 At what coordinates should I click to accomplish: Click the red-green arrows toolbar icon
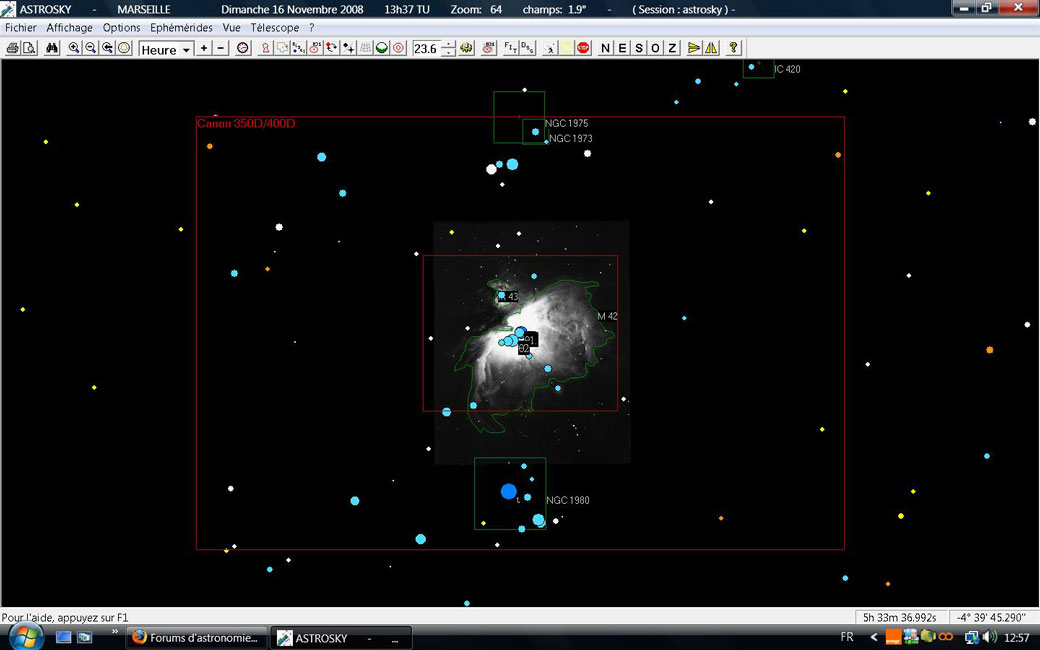[332, 48]
